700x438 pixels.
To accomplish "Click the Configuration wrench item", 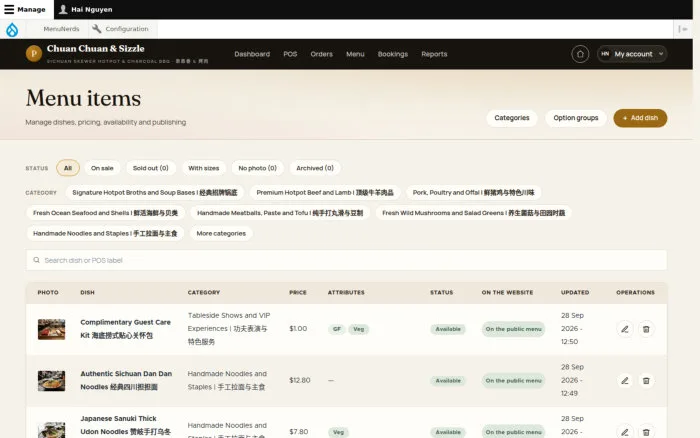I will click(121, 29).
